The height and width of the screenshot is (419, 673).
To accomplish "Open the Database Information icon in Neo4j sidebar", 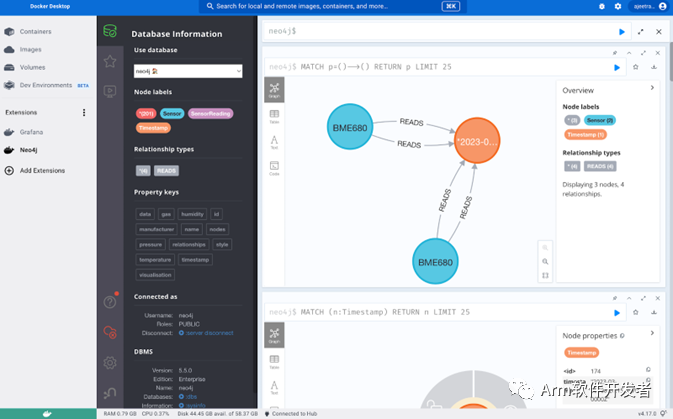I will pos(110,31).
